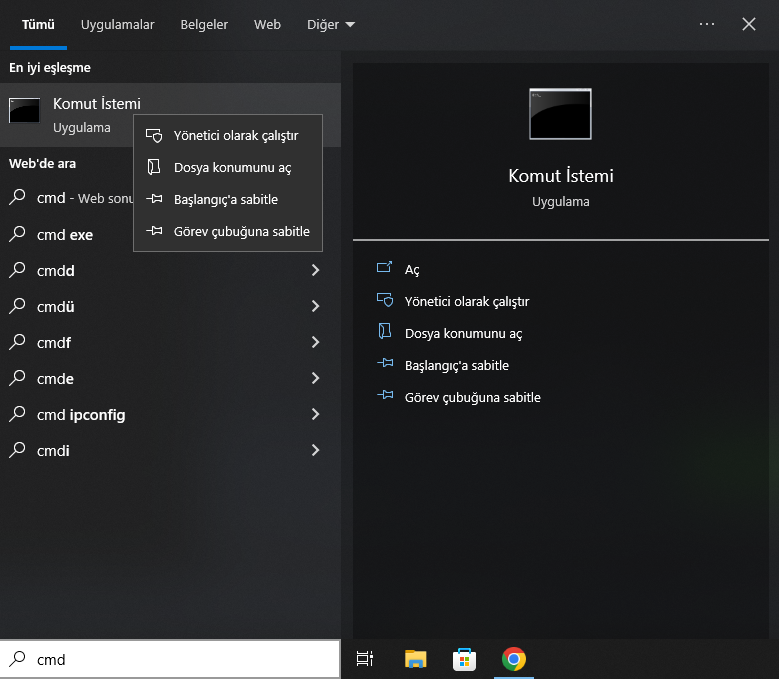Launch Microsoft Store from the taskbar
779x679 pixels.
pos(465,658)
